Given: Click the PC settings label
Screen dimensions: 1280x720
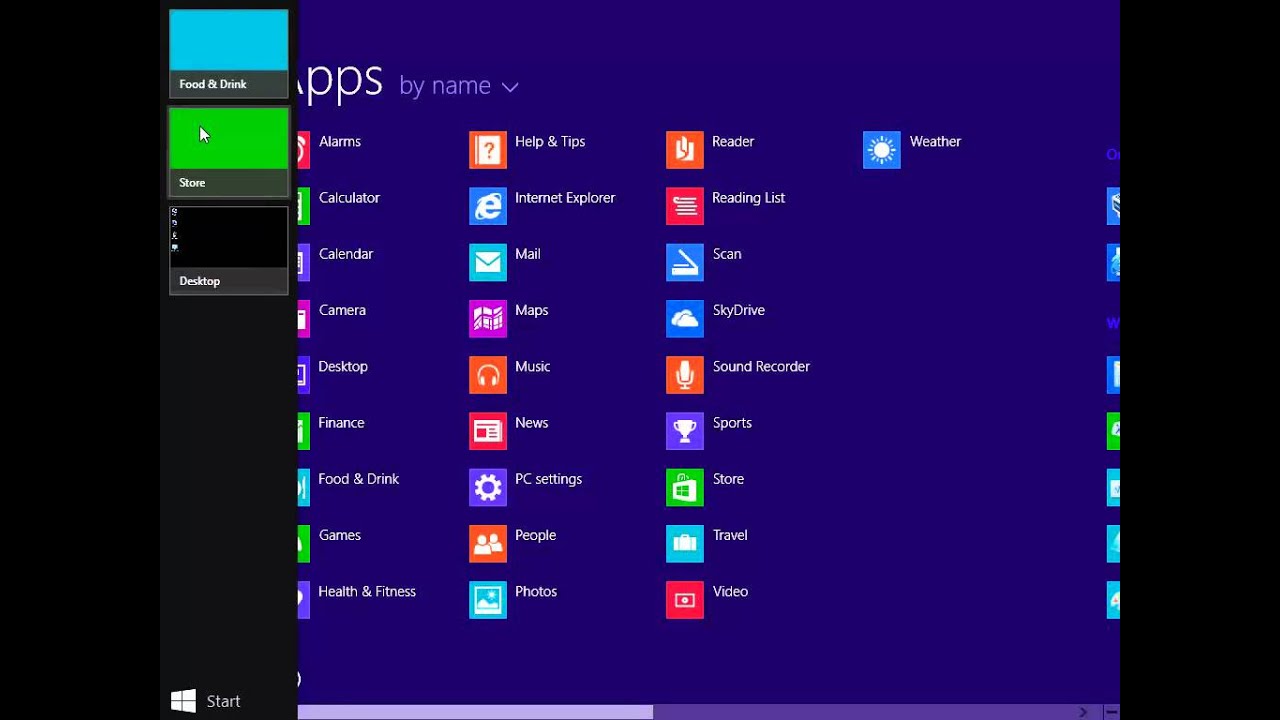Looking at the screenshot, I should point(548,479).
